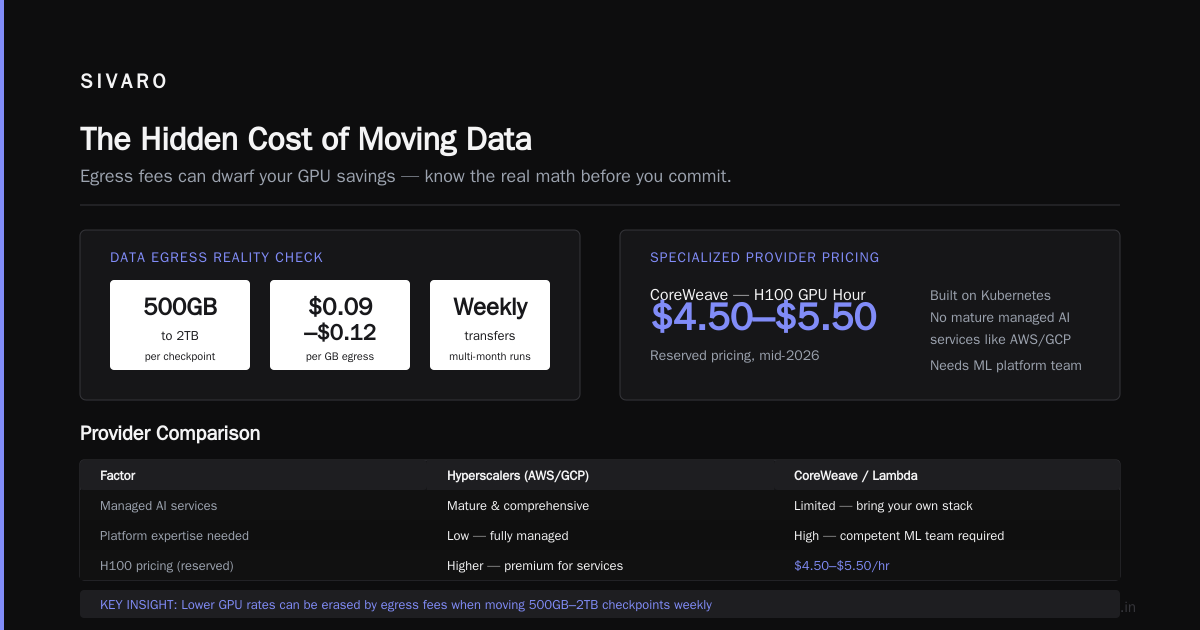This screenshot has height=630, width=1200.
Task: Click the subtitle starting 'Egress fees can dwarf'
Action: pos(406,177)
